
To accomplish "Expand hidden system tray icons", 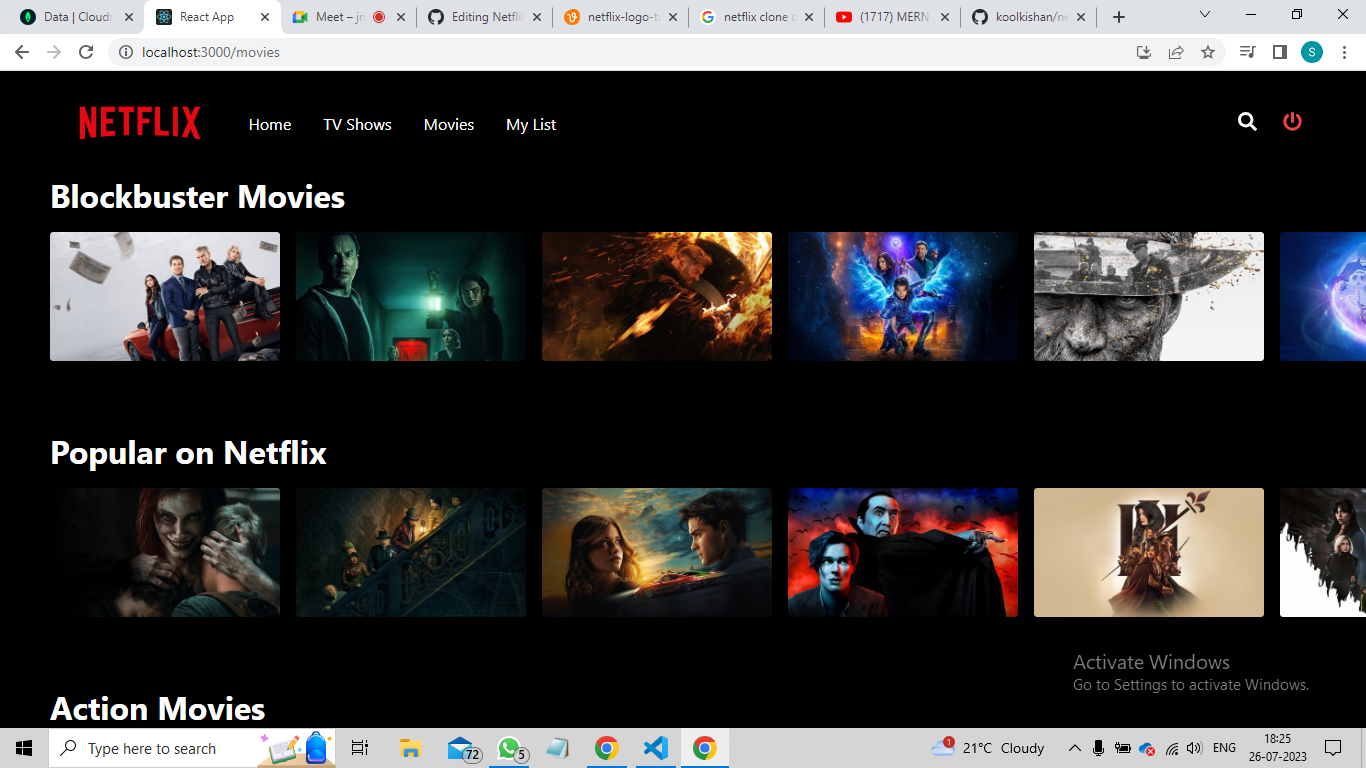I will 1074,747.
